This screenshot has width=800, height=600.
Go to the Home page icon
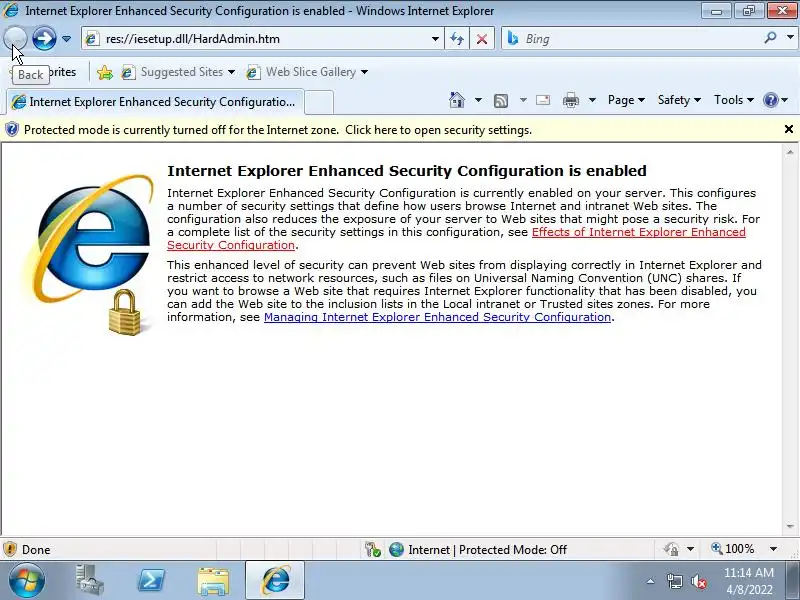coord(457,100)
